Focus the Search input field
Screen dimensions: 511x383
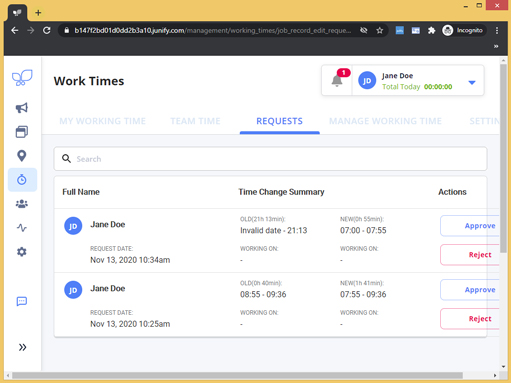coord(270,159)
